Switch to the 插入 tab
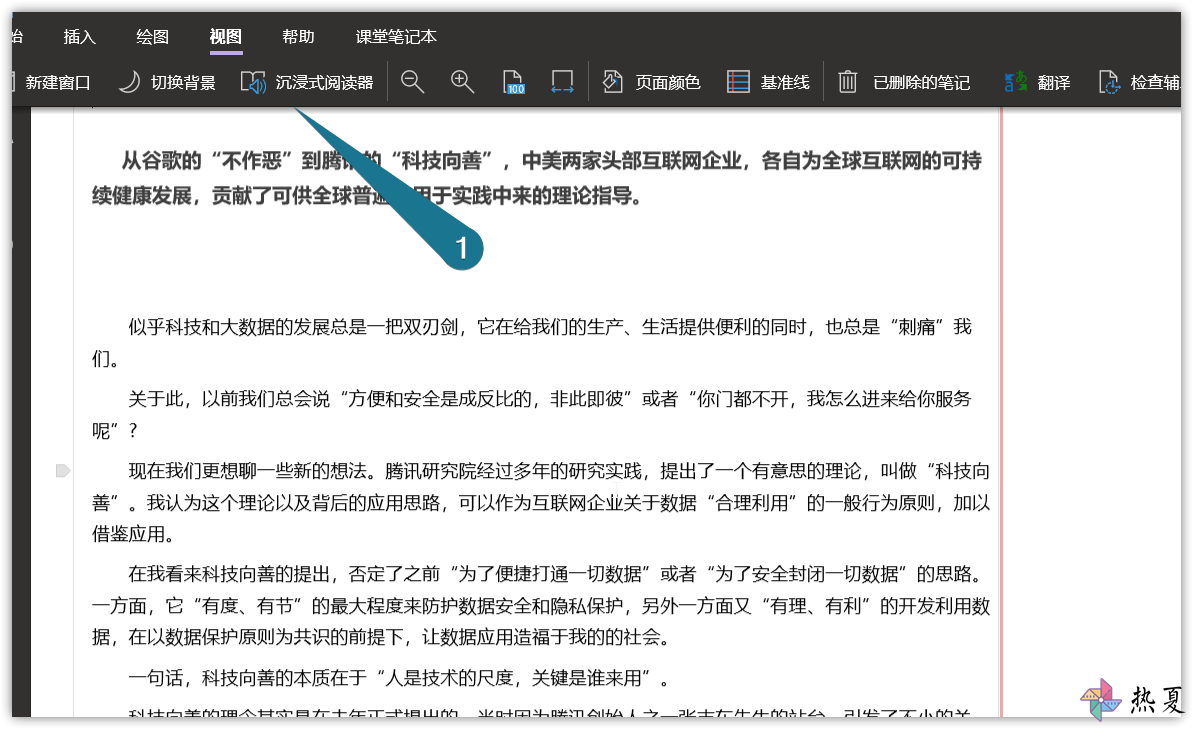Viewport: 1193px width, 729px height. (x=79, y=37)
